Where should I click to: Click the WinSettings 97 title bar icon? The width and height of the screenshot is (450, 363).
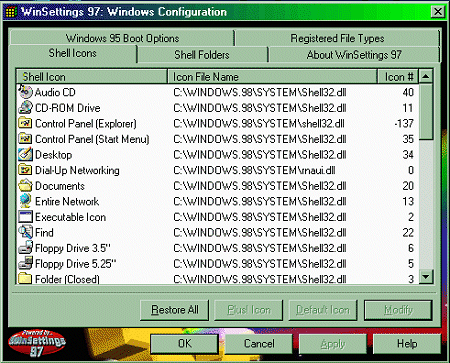(x=11, y=12)
